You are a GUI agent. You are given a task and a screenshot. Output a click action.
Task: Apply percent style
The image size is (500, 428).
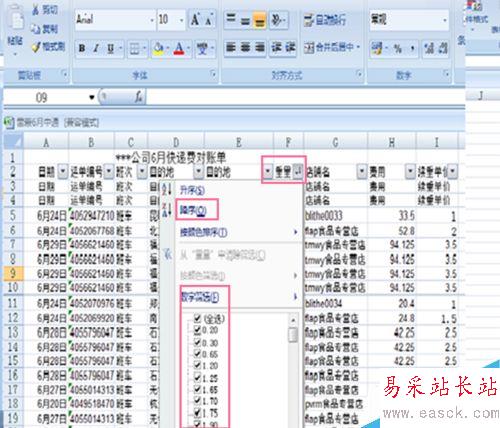coord(398,49)
